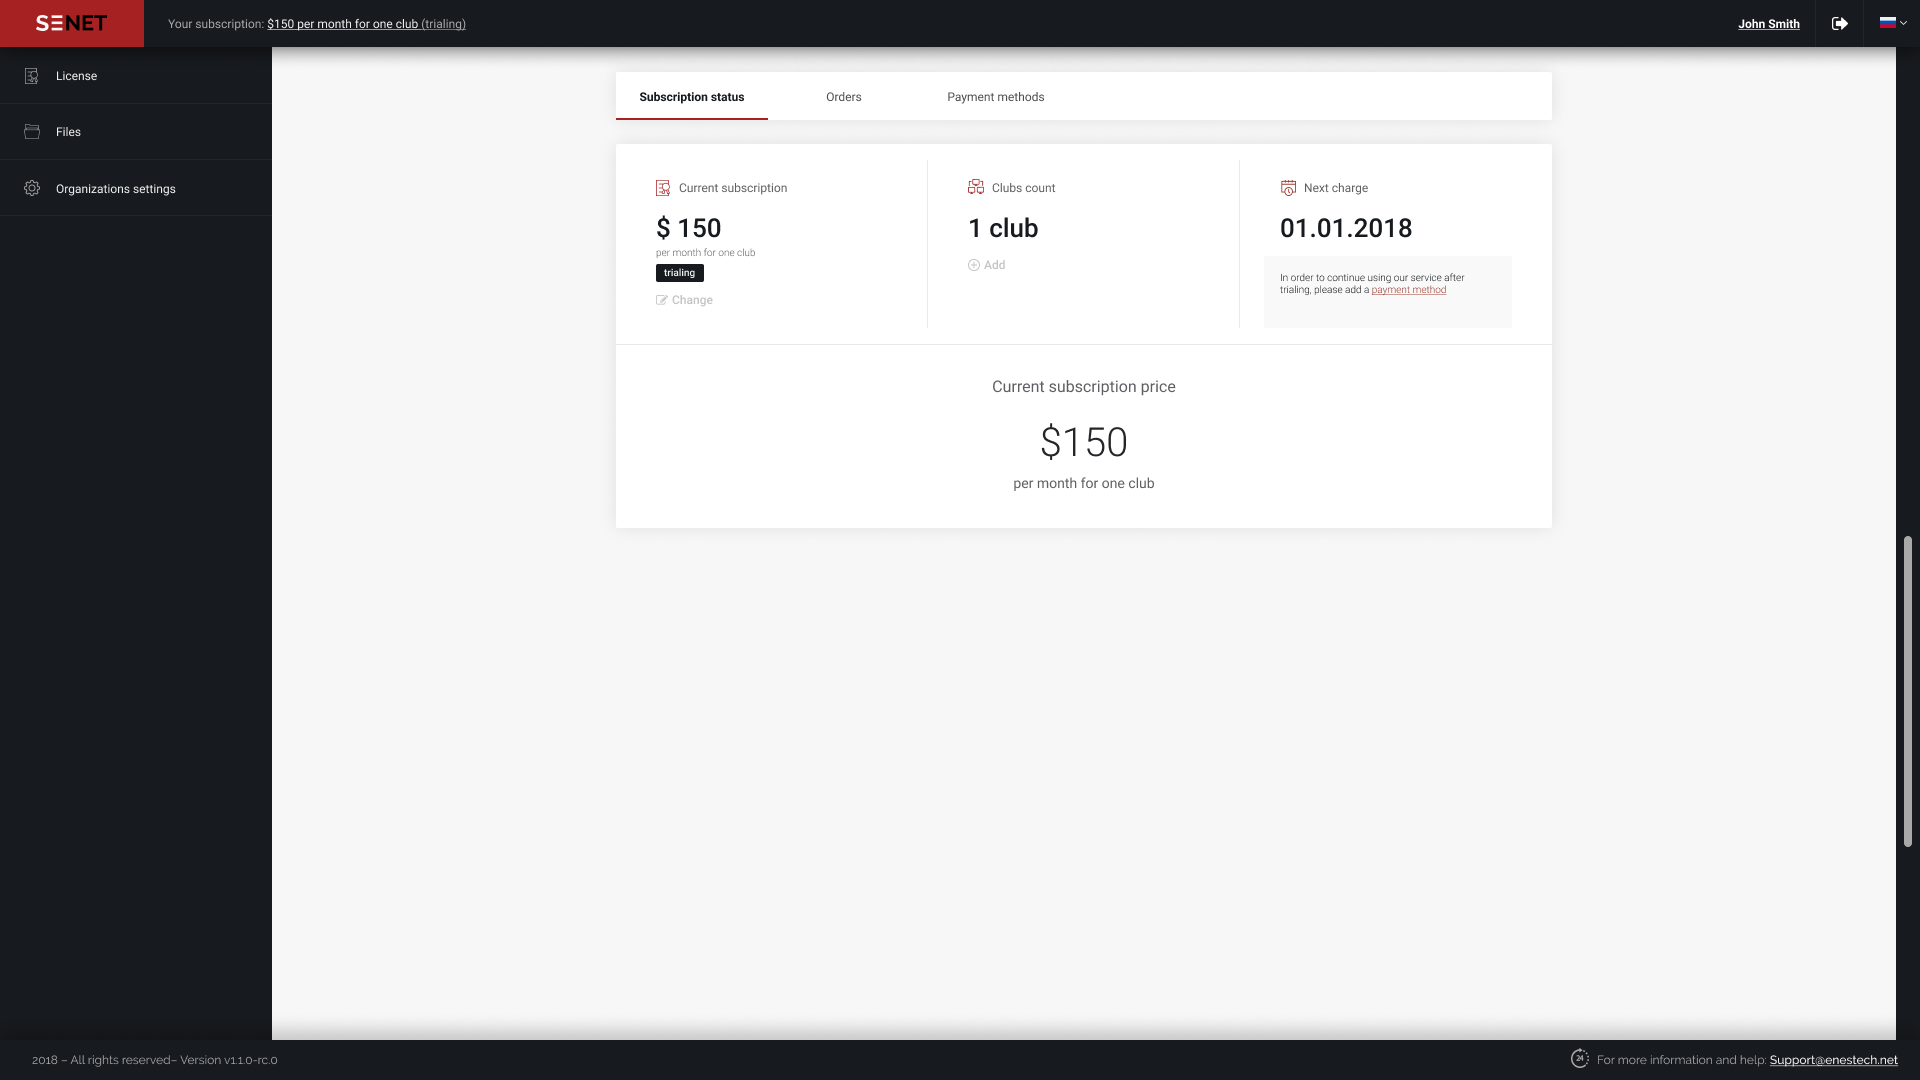Image resolution: width=1920 pixels, height=1080 pixels.
Task: Click the Next charge calendar icon
Action: pos(1288,188)
